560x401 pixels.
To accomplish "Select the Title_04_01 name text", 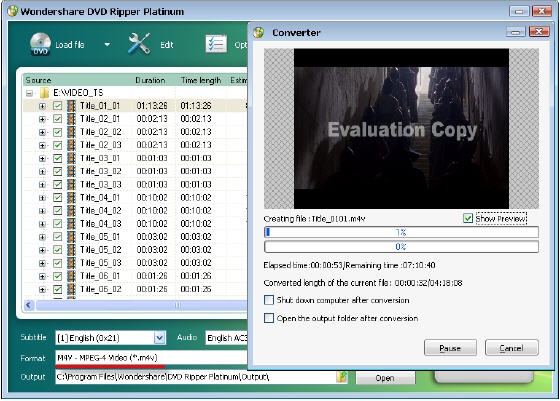I will click(x=100, y=197).
